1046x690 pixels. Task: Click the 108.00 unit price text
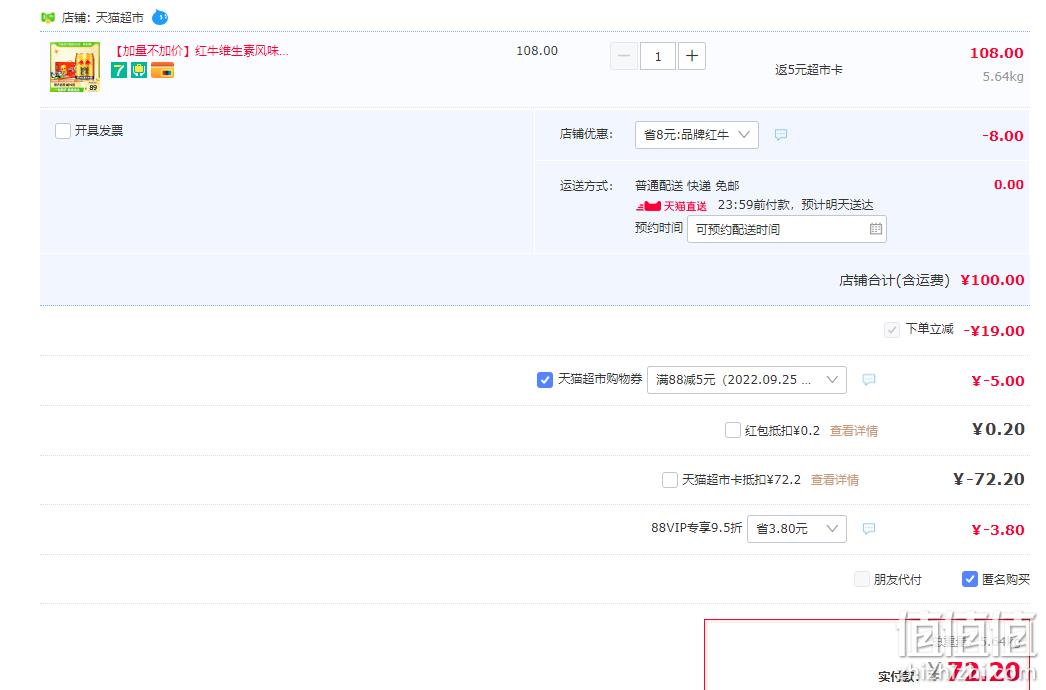537,51
